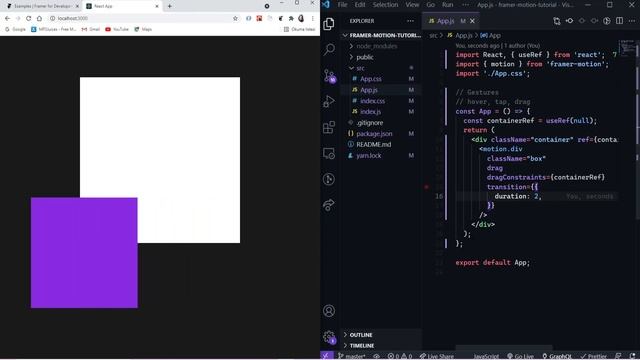Open index.css in the explorer

tap(381, 101)
